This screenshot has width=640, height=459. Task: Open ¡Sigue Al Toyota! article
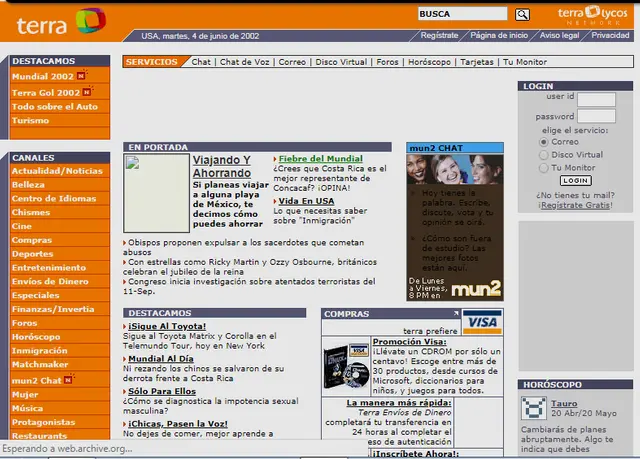point(167,326)
